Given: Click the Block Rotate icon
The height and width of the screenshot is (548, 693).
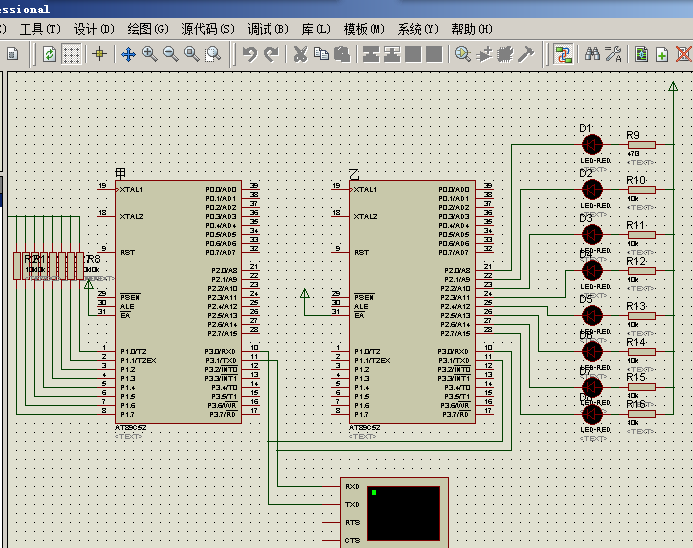Looking at the screenshot, I should [x=413, y=54].
